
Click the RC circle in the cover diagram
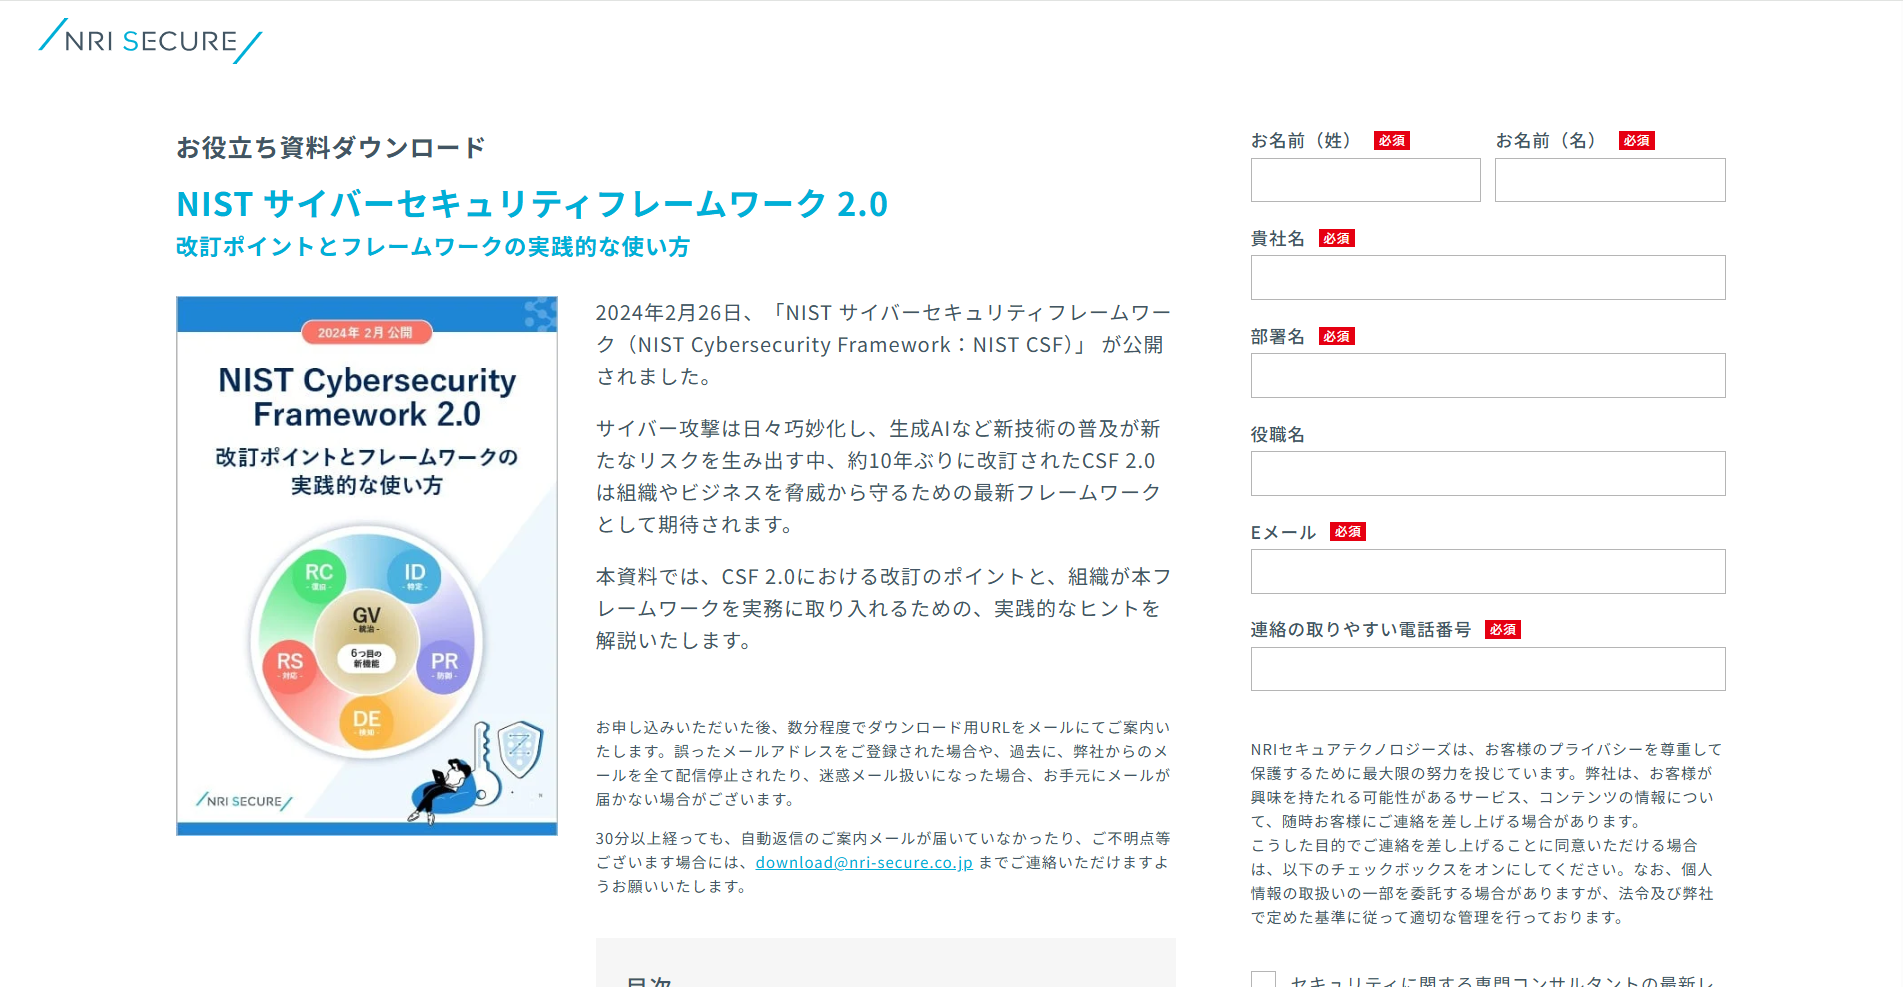coord(319,574)
